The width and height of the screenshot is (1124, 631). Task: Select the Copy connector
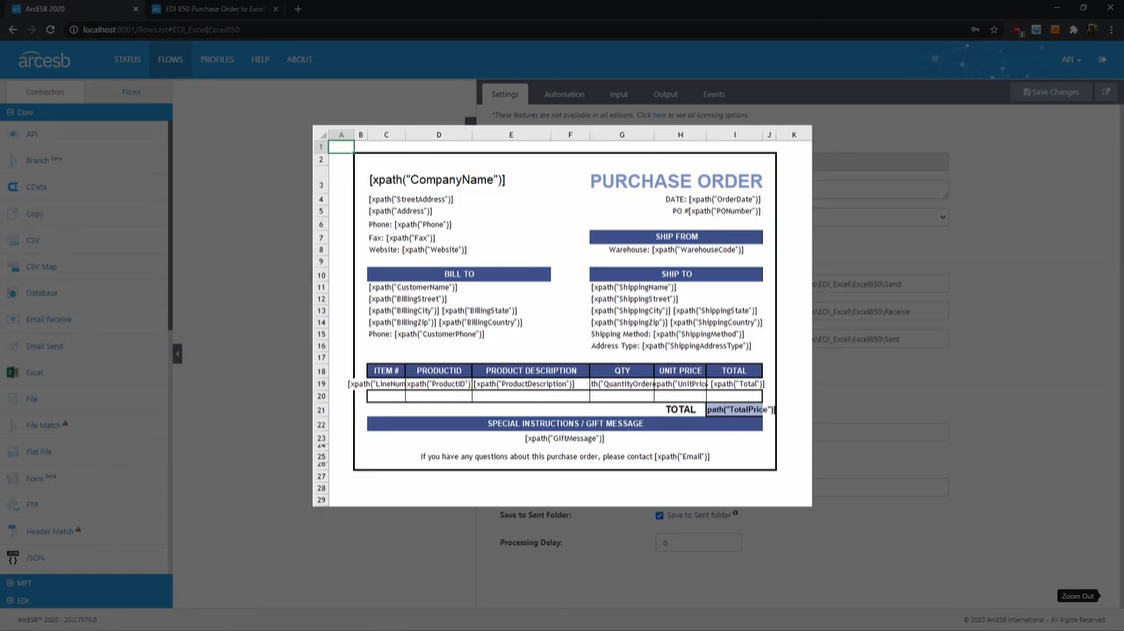click(34, 214)
